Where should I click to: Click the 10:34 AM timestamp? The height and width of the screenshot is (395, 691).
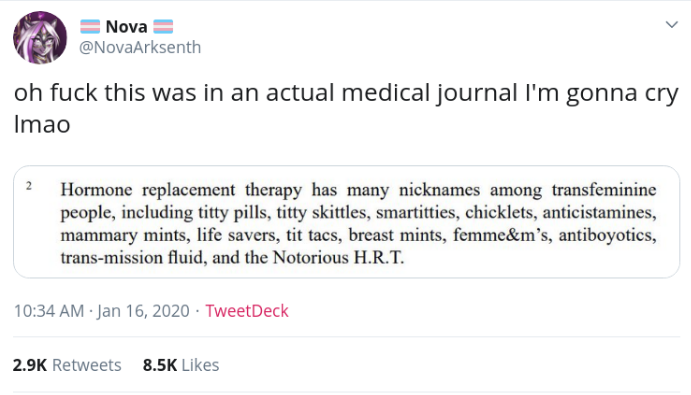tap(49, 311)
